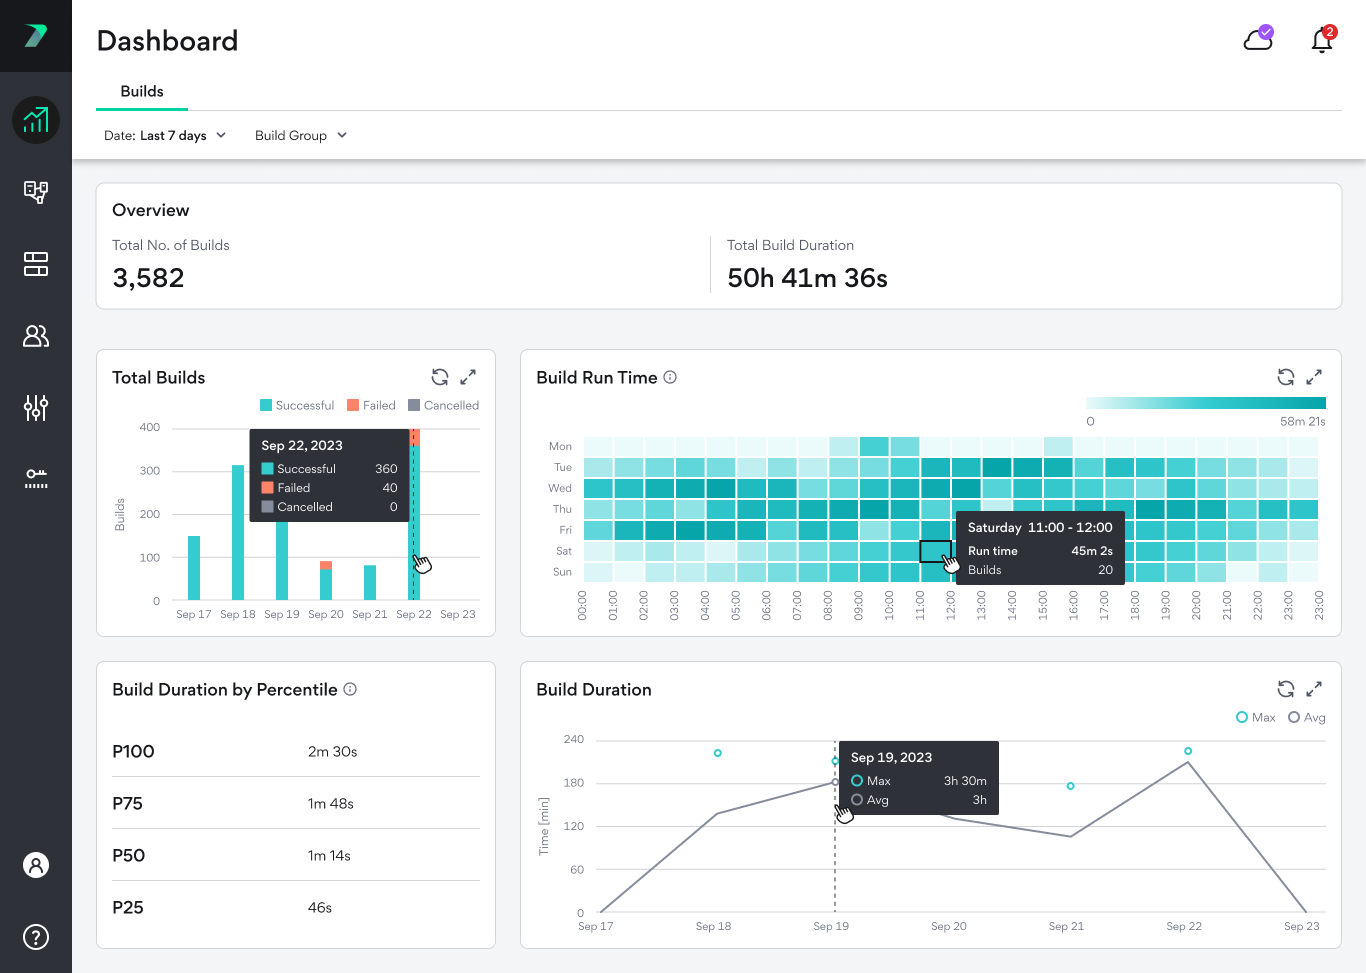Click the Build Run Time info icon
The image size is (1366, 973).
coord(670,377)
